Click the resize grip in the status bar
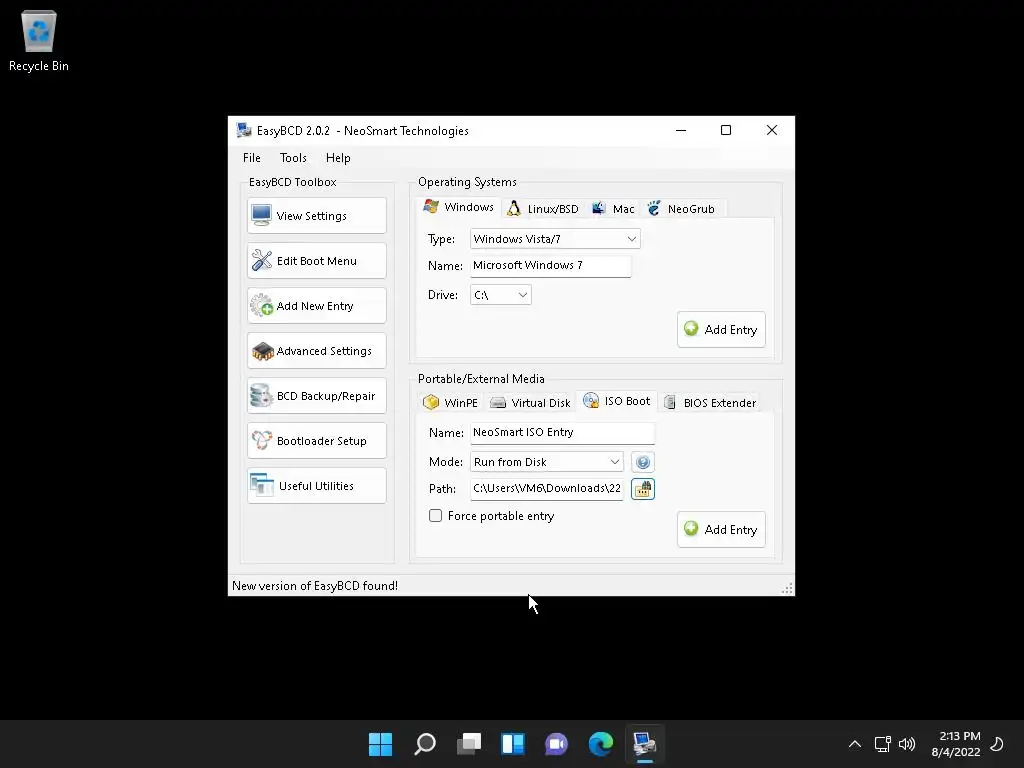This screenshot has width=1024, height=768. 788,588
